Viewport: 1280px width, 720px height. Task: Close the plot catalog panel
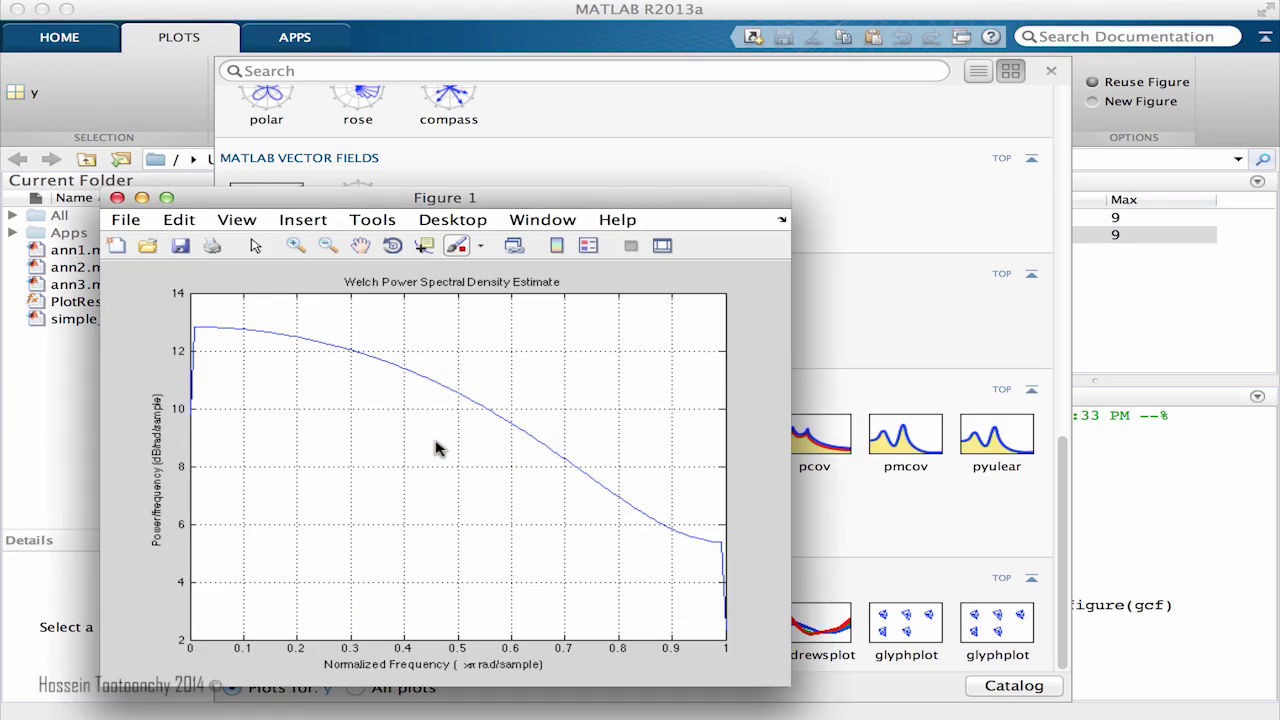click(x=1051, y=70)
